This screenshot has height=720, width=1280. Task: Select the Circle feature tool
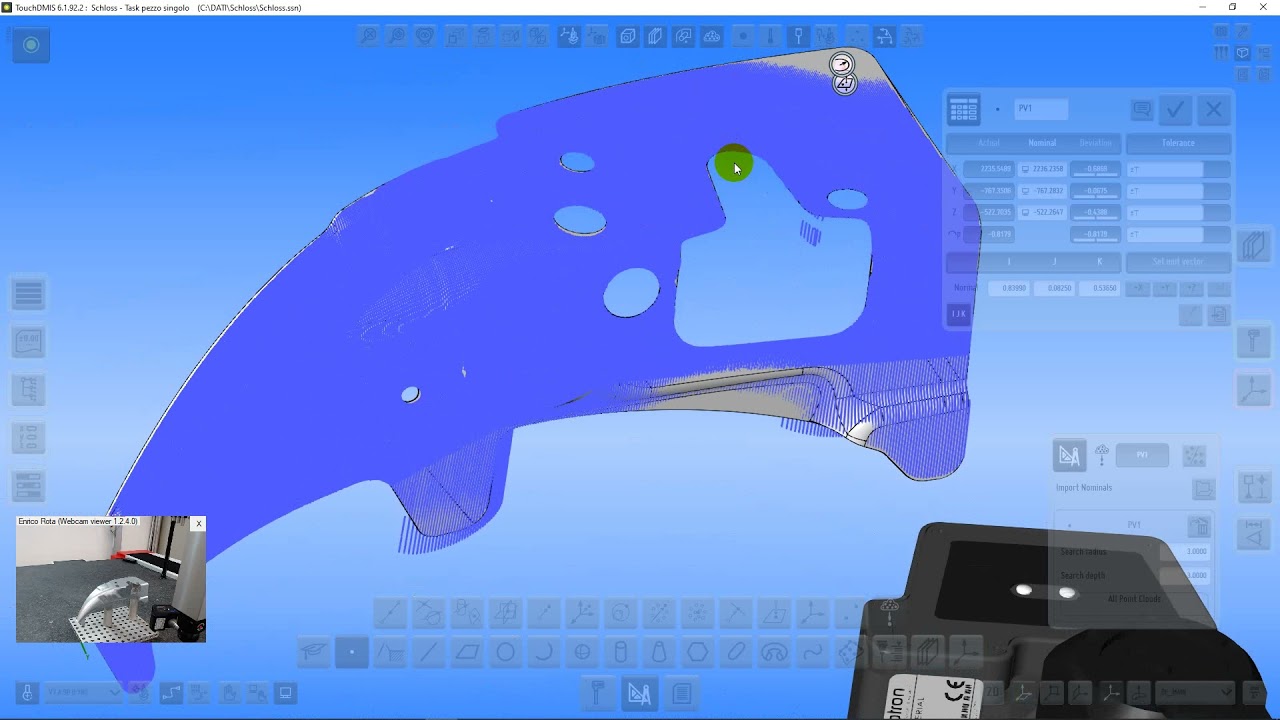[506, 653]
